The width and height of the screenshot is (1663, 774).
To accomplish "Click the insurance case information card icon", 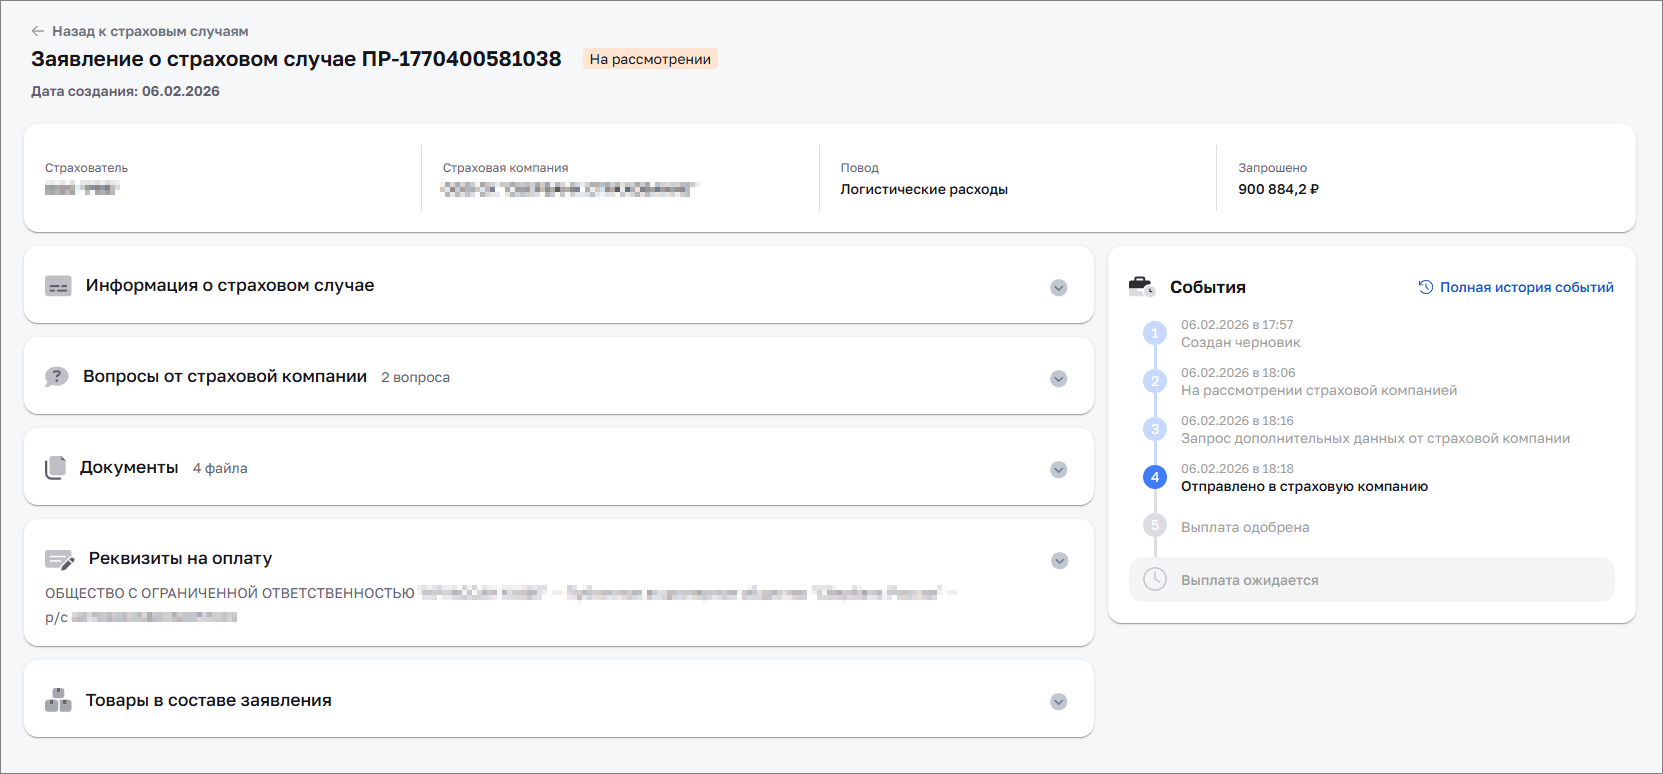I will [58, 287].
